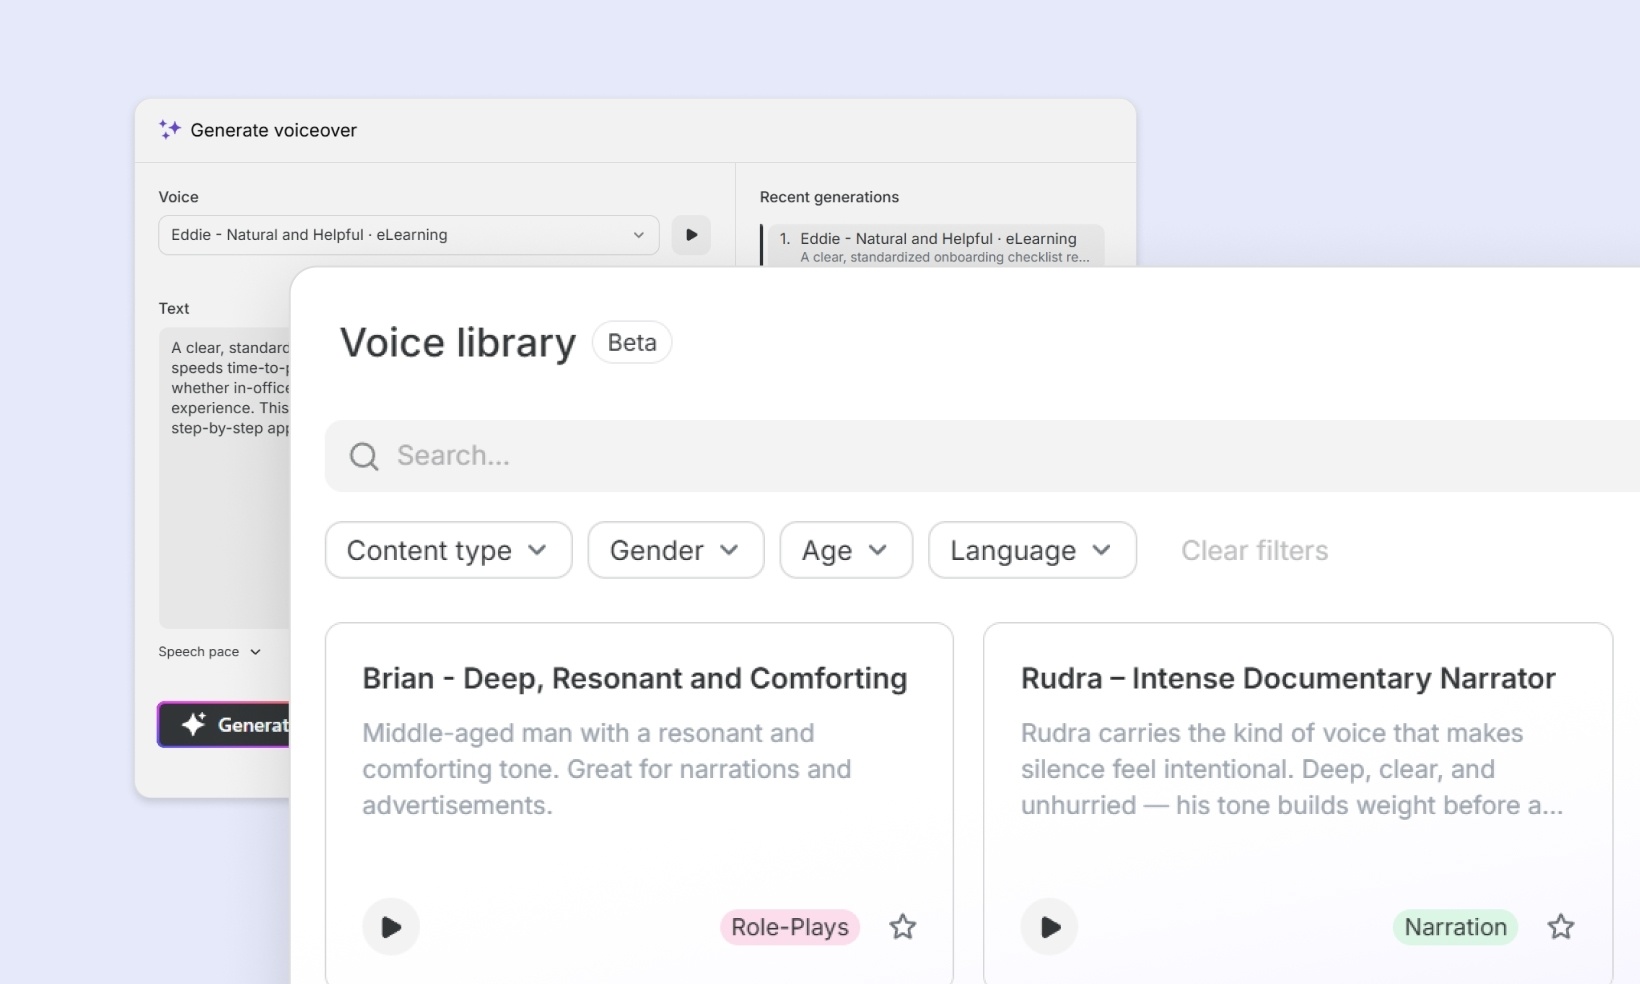Click the Voice library heading
The image size is (1640, 984).
pos(458,343)
